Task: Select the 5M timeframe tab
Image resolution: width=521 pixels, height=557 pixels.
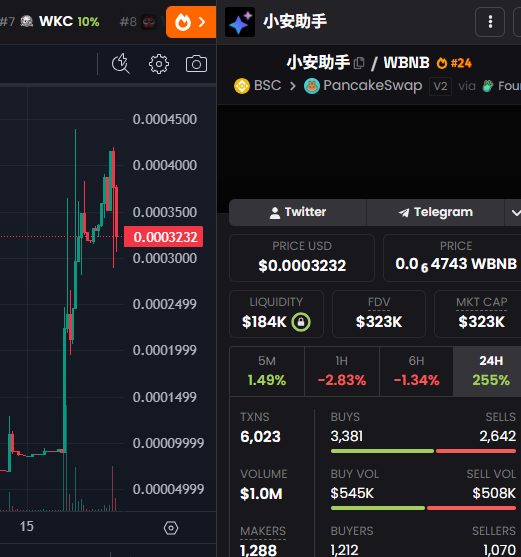Action: point(267,371)
